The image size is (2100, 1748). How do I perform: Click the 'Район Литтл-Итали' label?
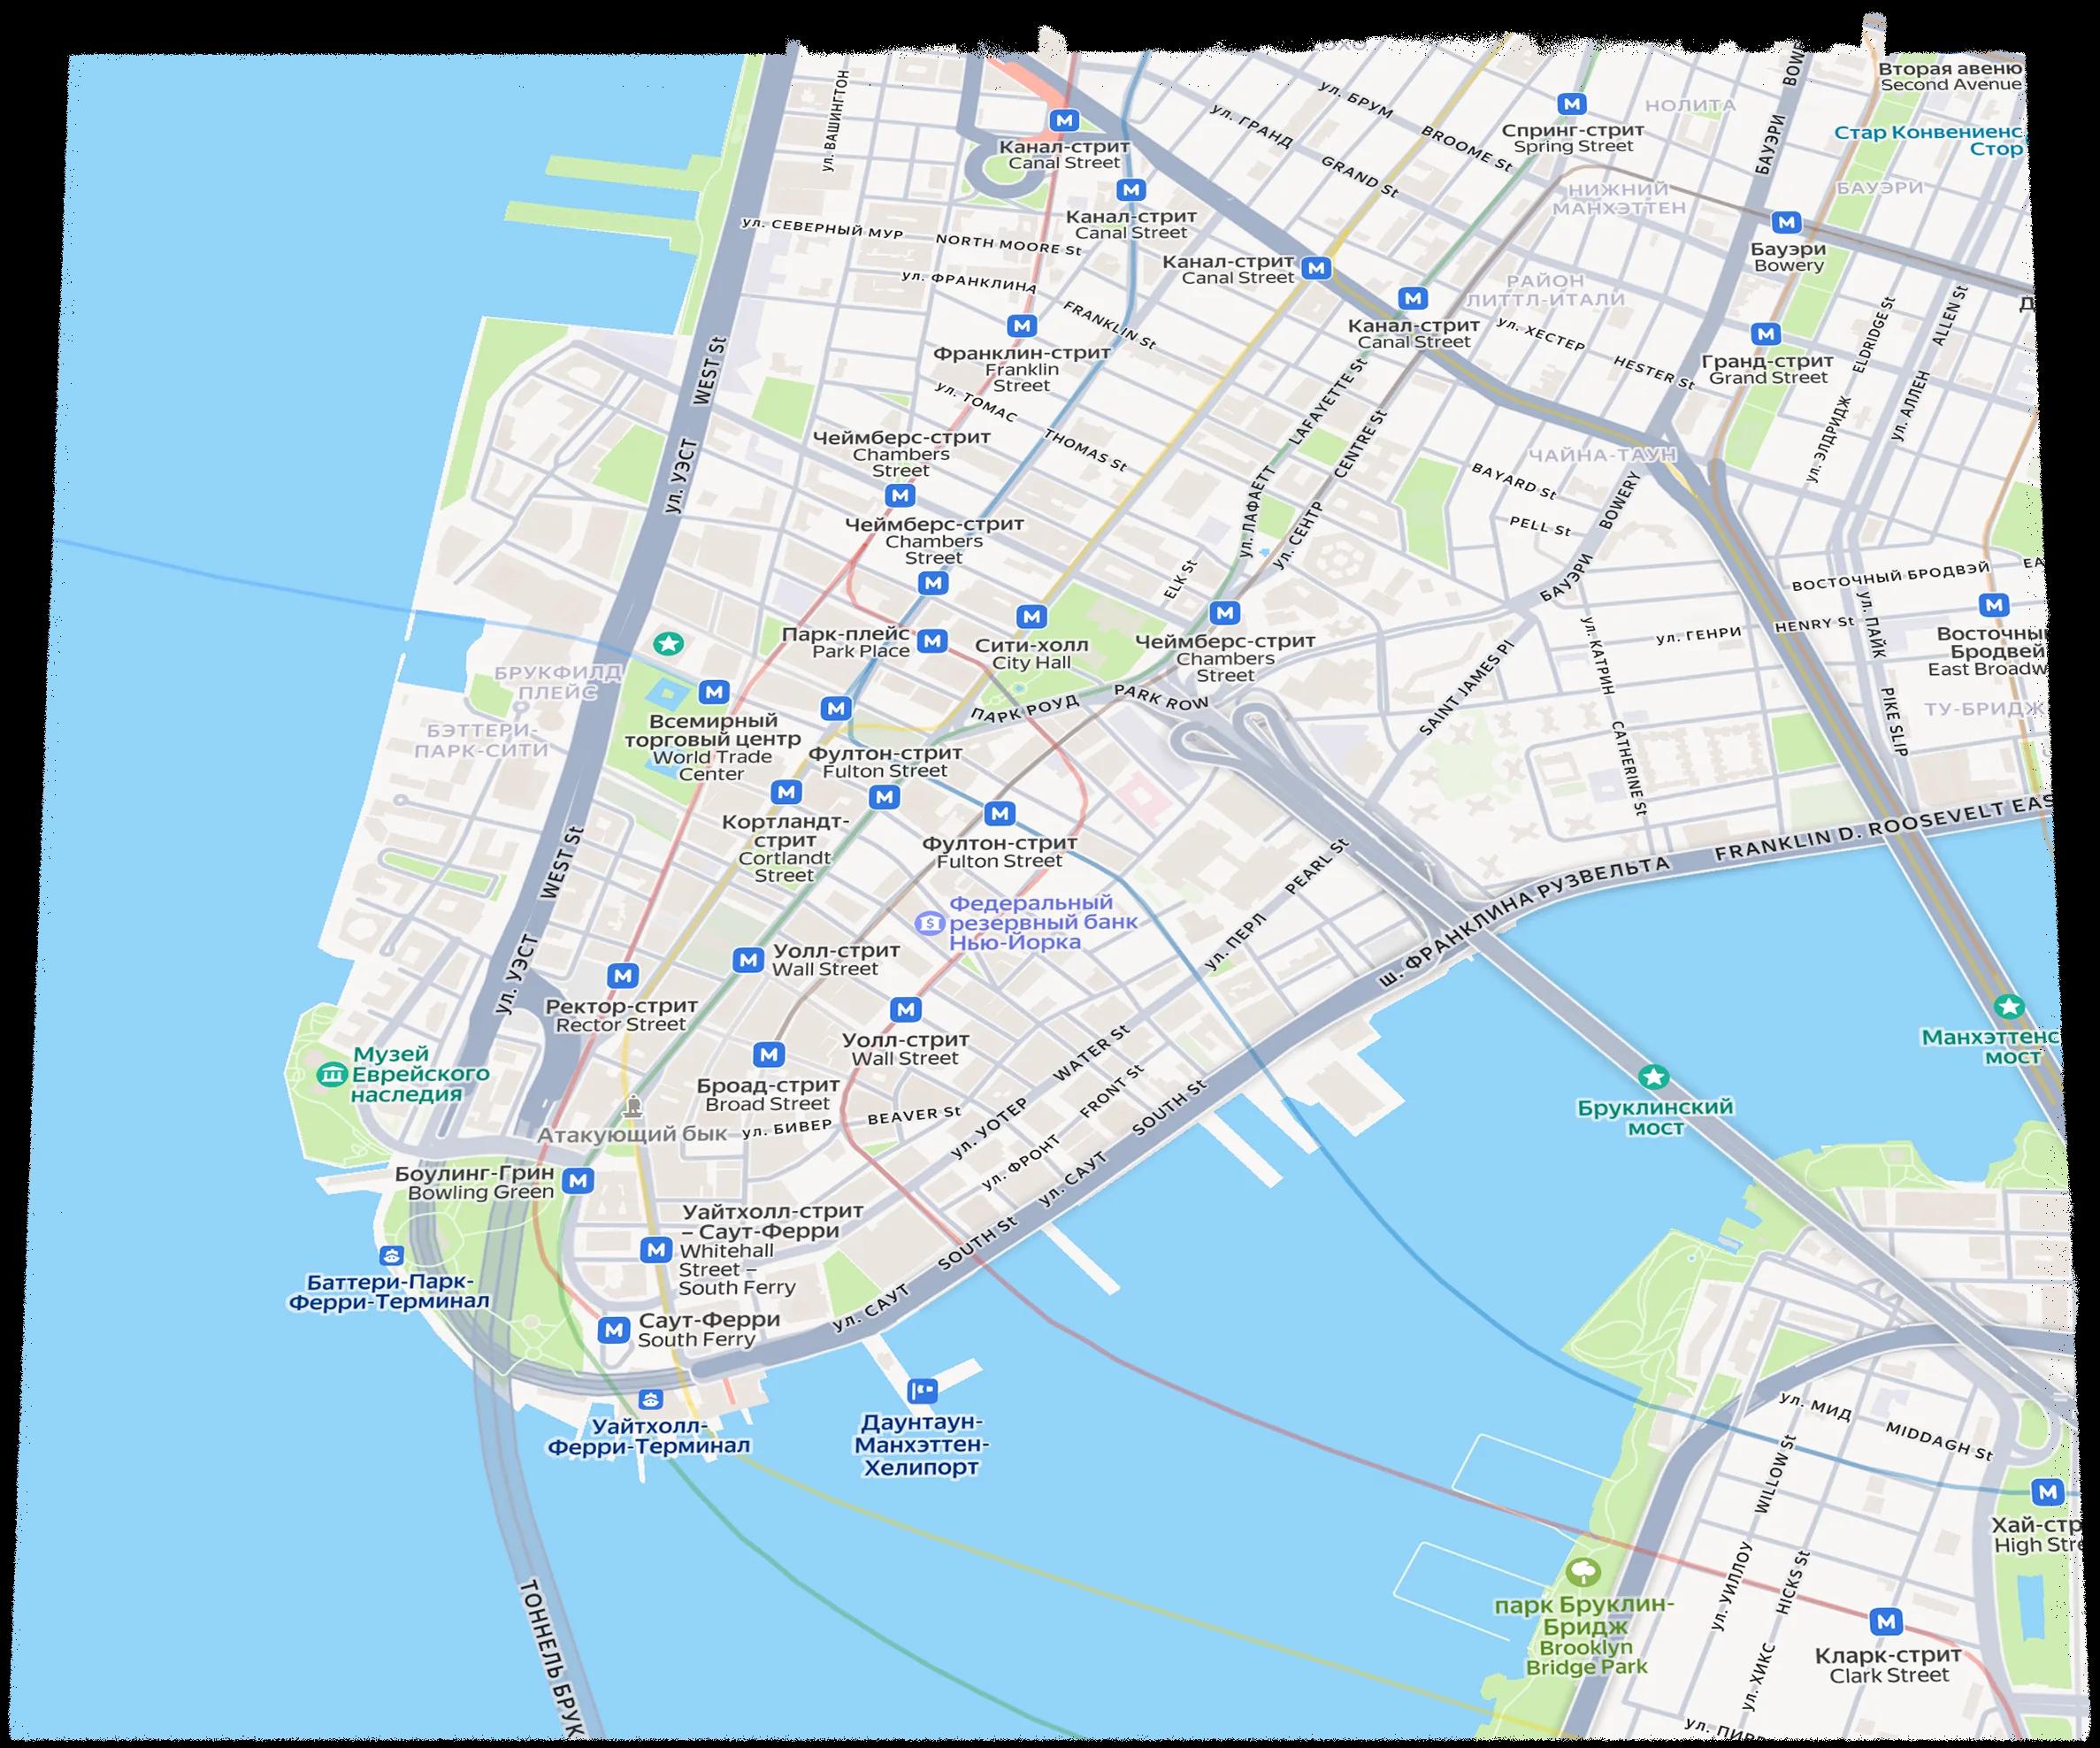[x=1545, y=290]
